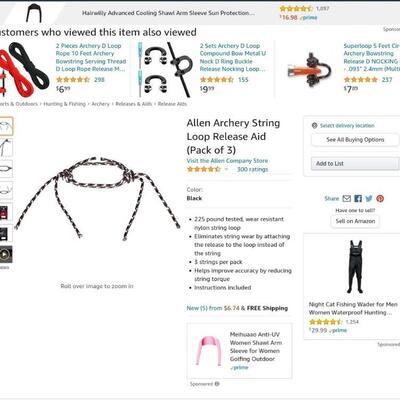Click the Sponsored info icon below ad
This screenshot has height=400, width=400.
(x=217, y=384)
